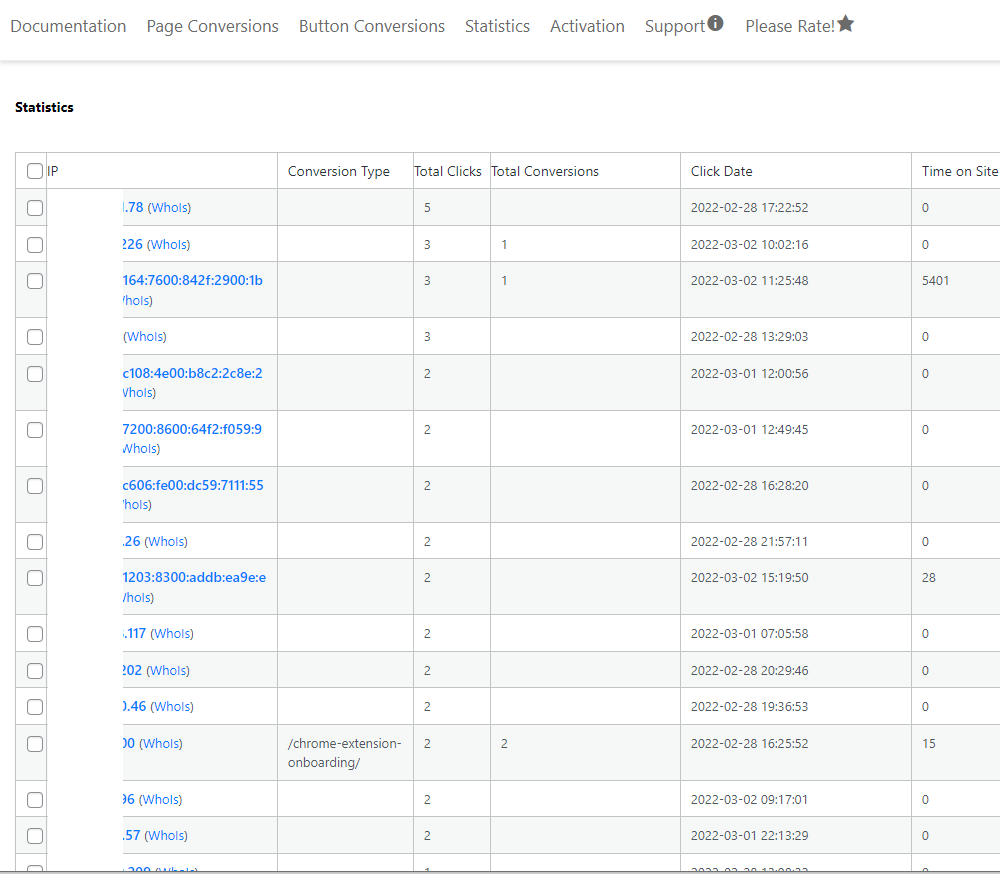
Task: Select the Statistics menu item
Action: 497,26
